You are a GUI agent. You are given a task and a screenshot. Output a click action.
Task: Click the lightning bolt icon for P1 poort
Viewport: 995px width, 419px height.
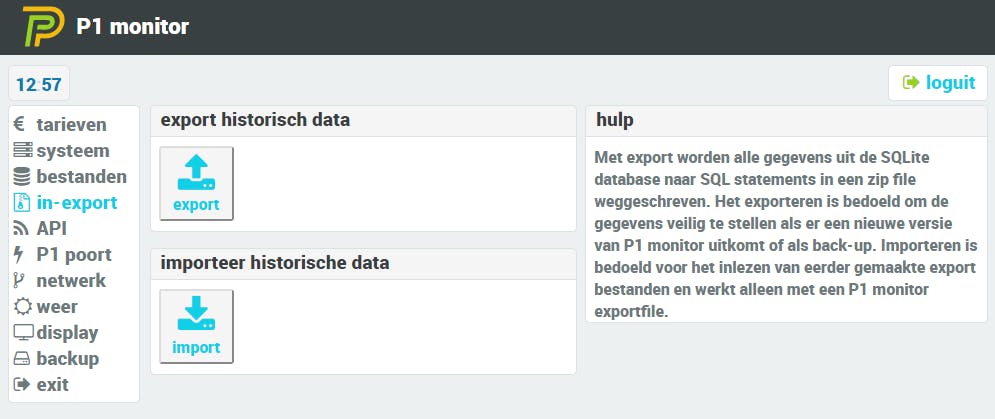[x=20, y=255]
